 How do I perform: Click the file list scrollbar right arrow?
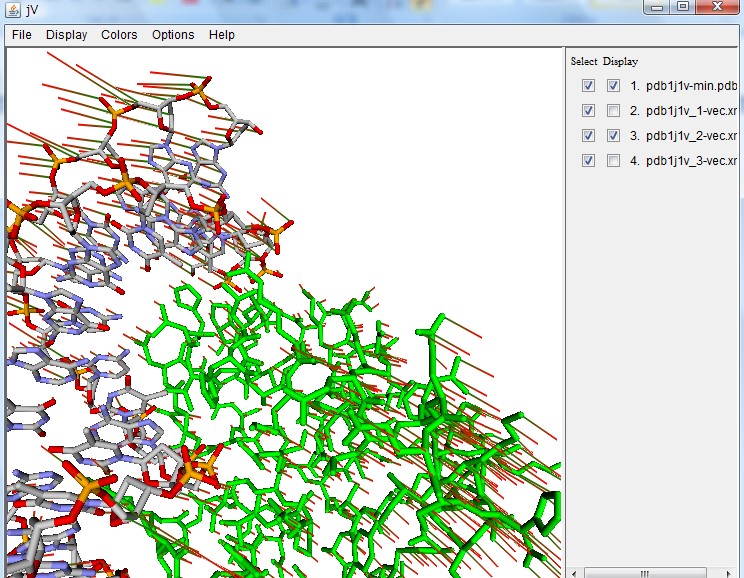(x=730, y=573)
